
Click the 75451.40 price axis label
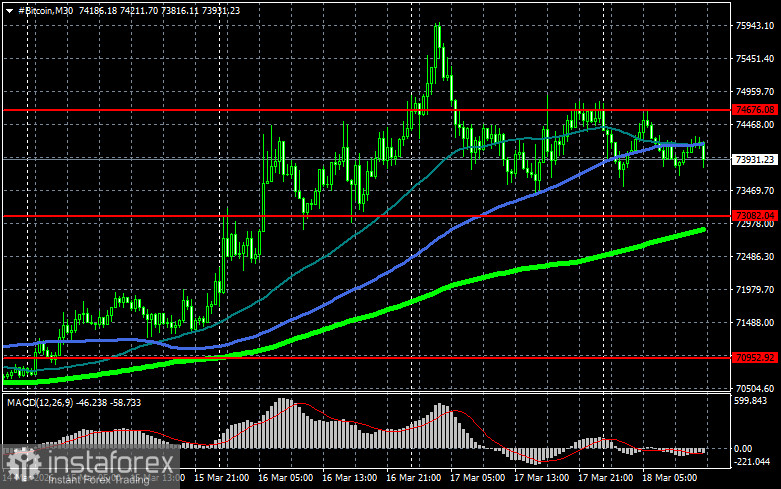755,59
